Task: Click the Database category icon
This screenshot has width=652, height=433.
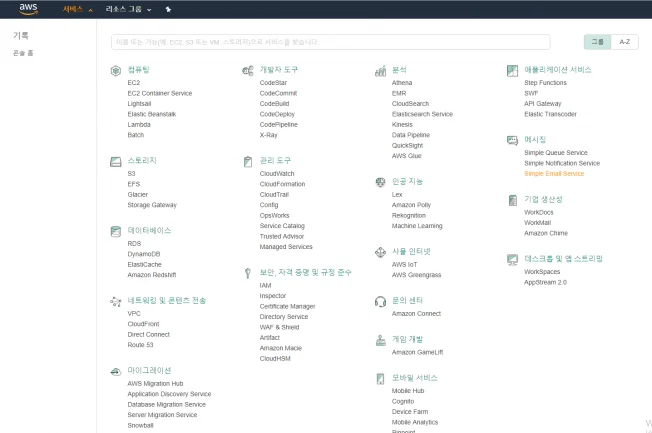Action: 116,231
